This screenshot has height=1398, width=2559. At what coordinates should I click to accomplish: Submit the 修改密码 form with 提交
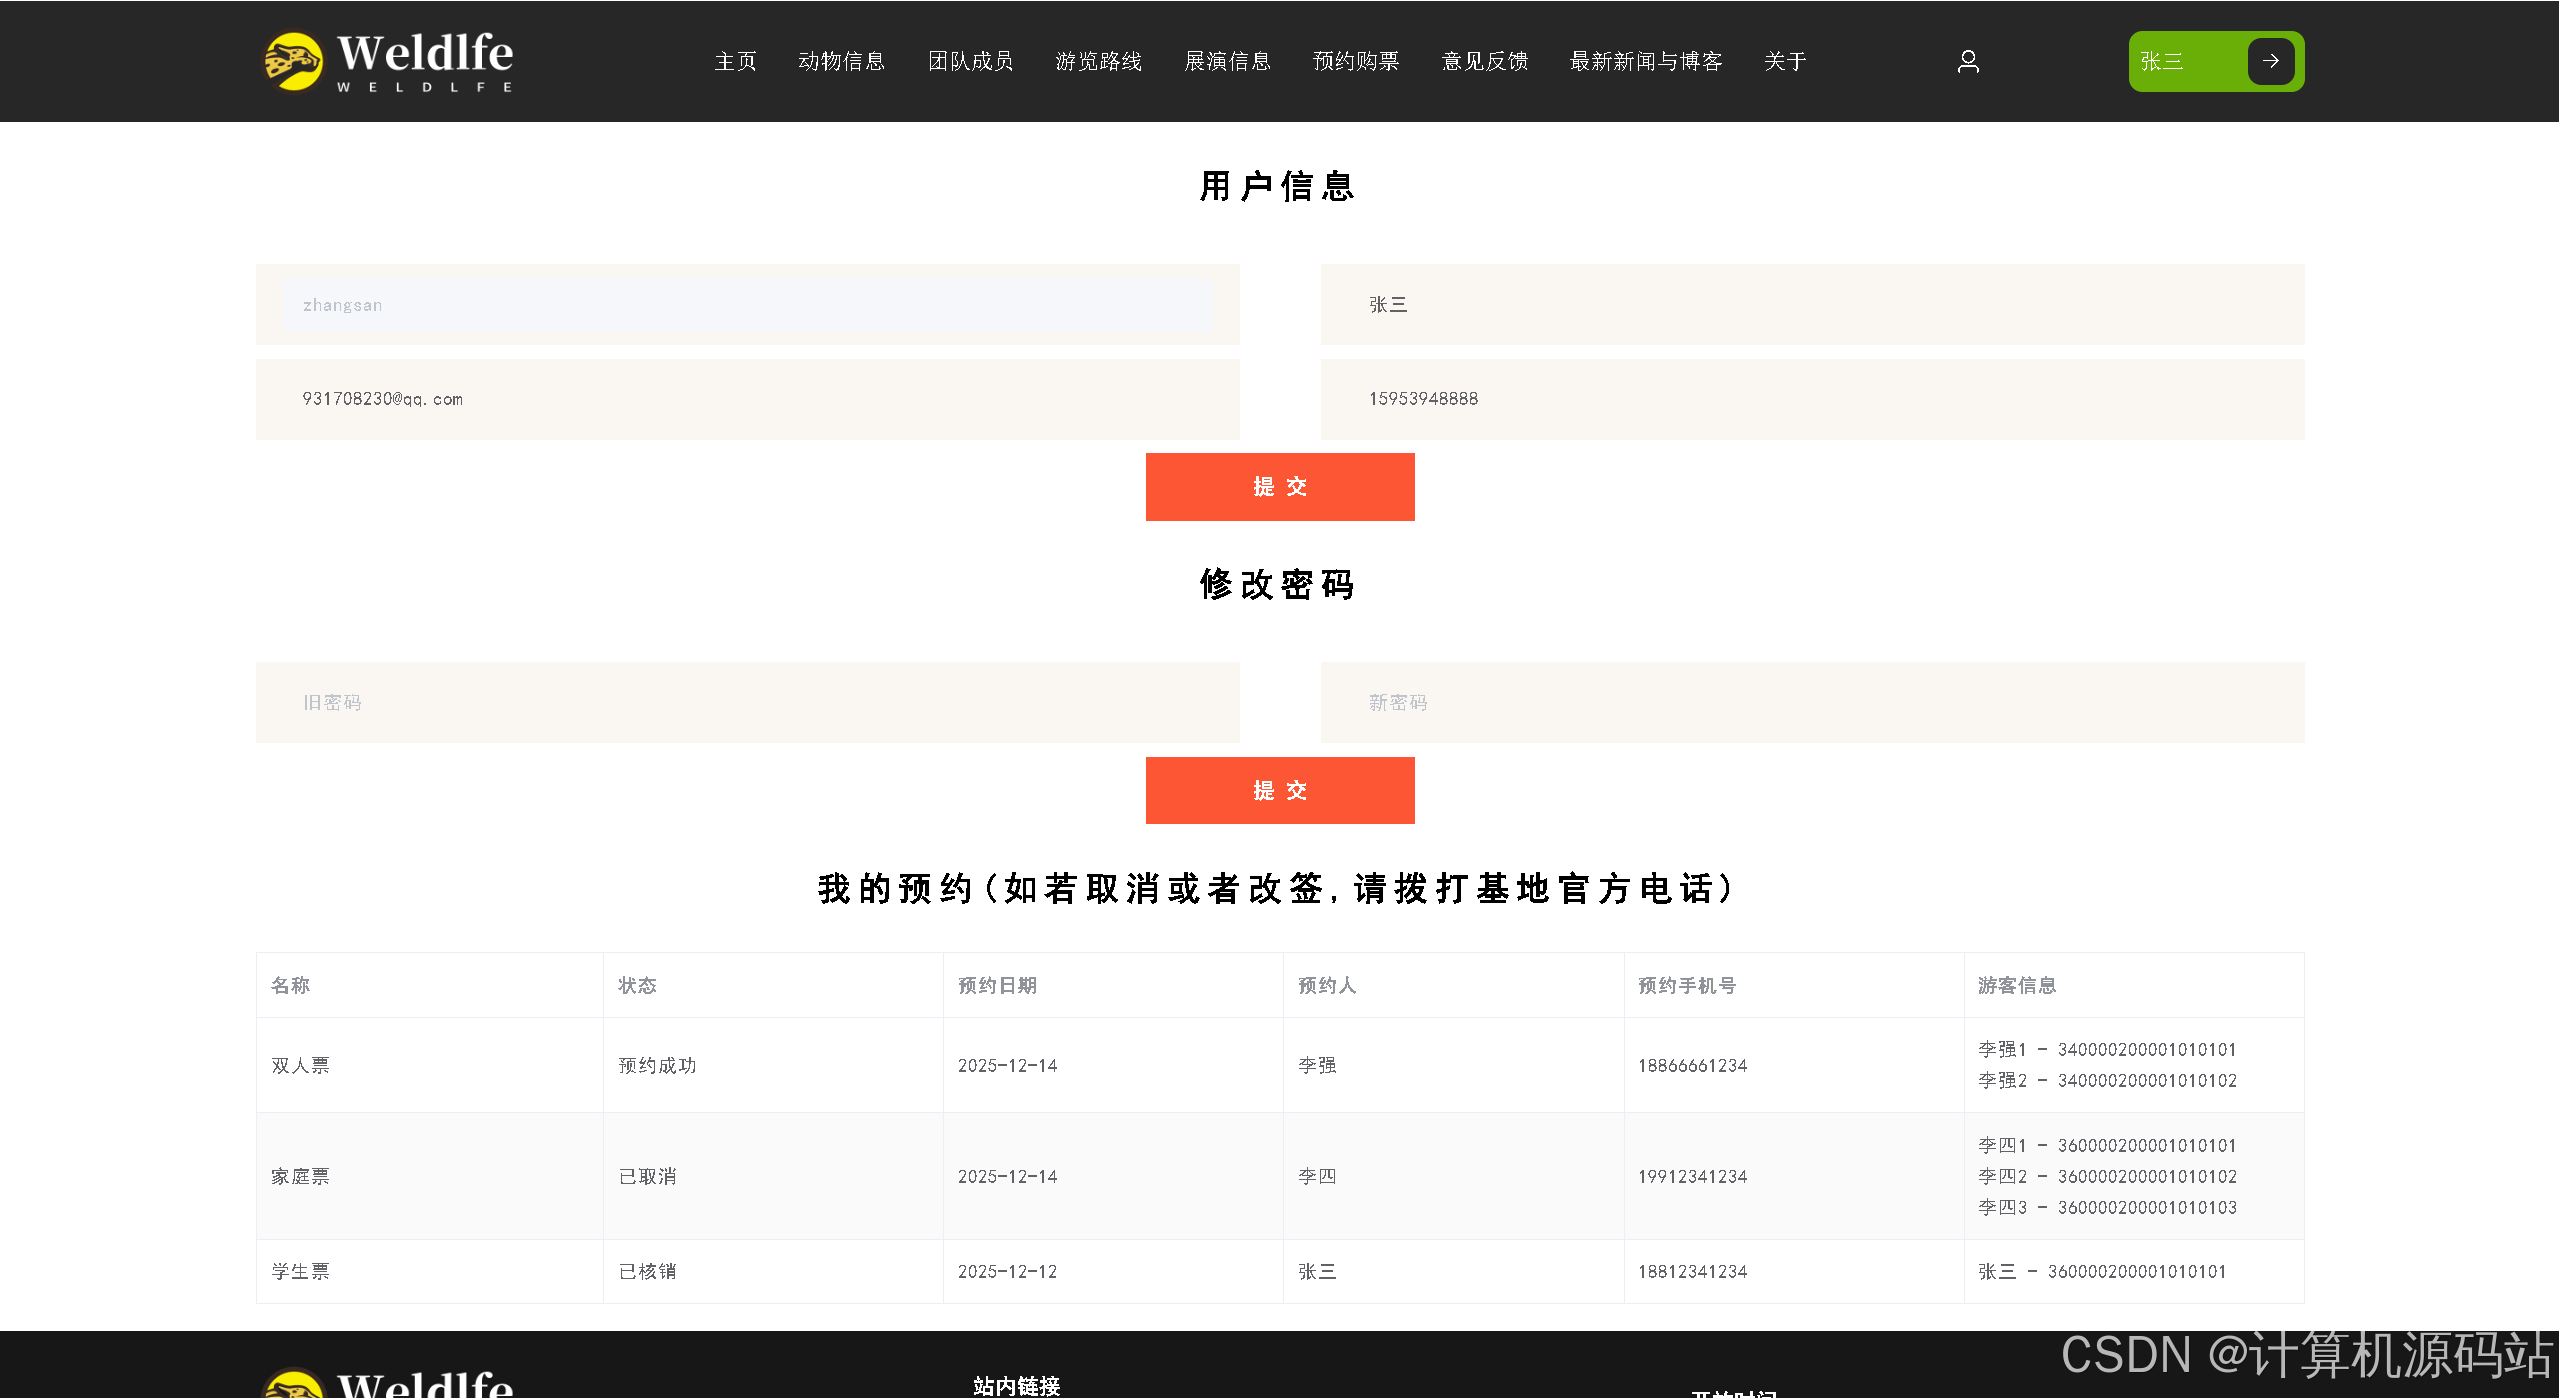1280,790
